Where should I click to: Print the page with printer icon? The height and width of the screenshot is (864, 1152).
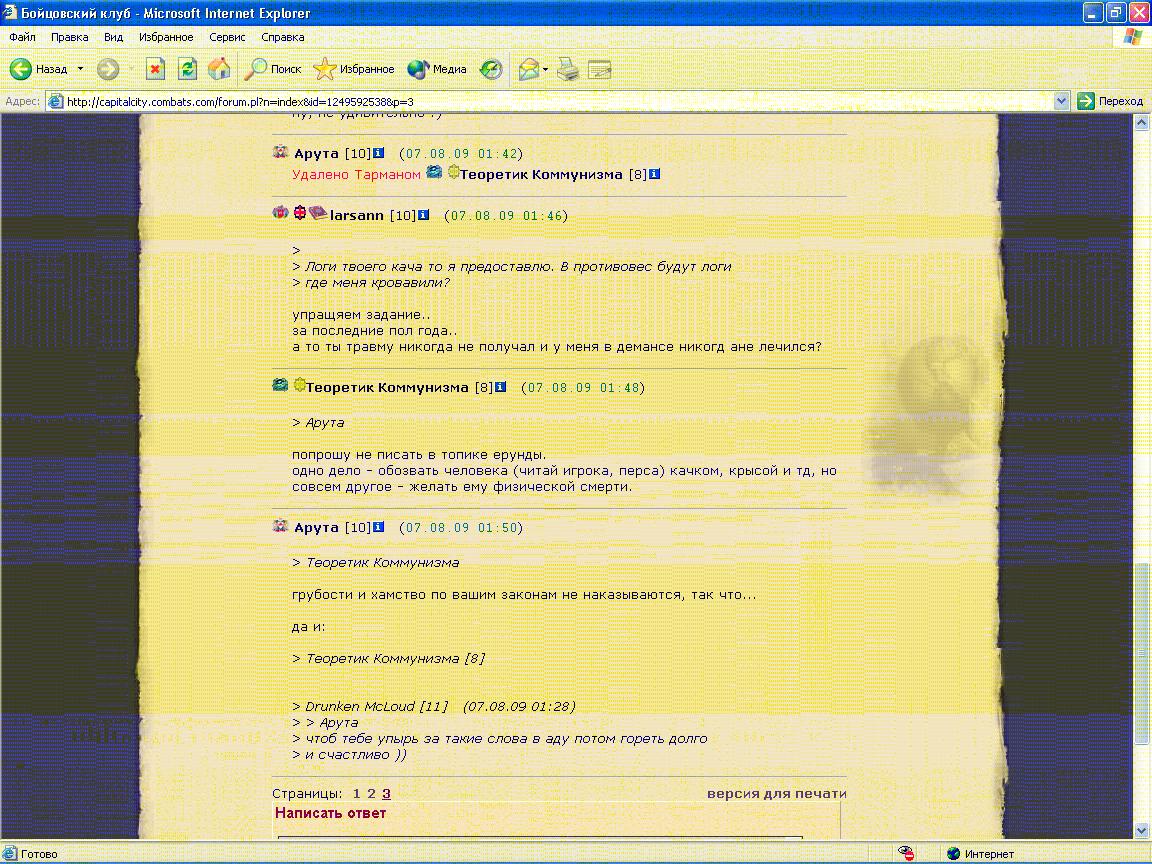(567, 69)
